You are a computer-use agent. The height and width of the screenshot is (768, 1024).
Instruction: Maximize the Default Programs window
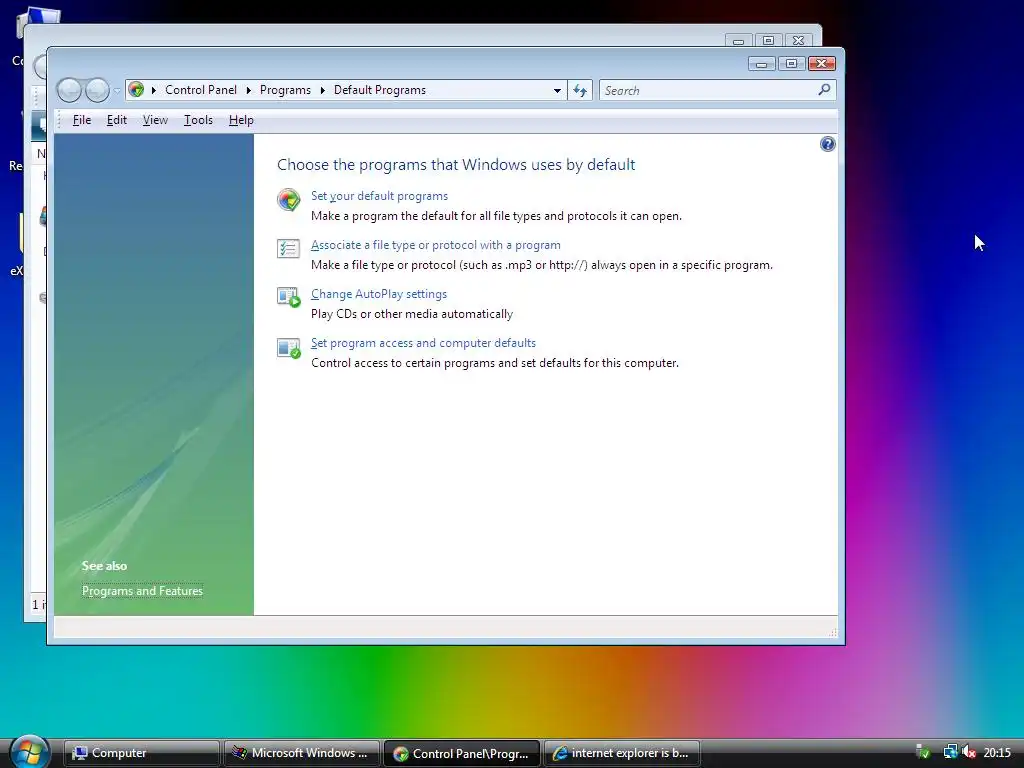(791, 63)
